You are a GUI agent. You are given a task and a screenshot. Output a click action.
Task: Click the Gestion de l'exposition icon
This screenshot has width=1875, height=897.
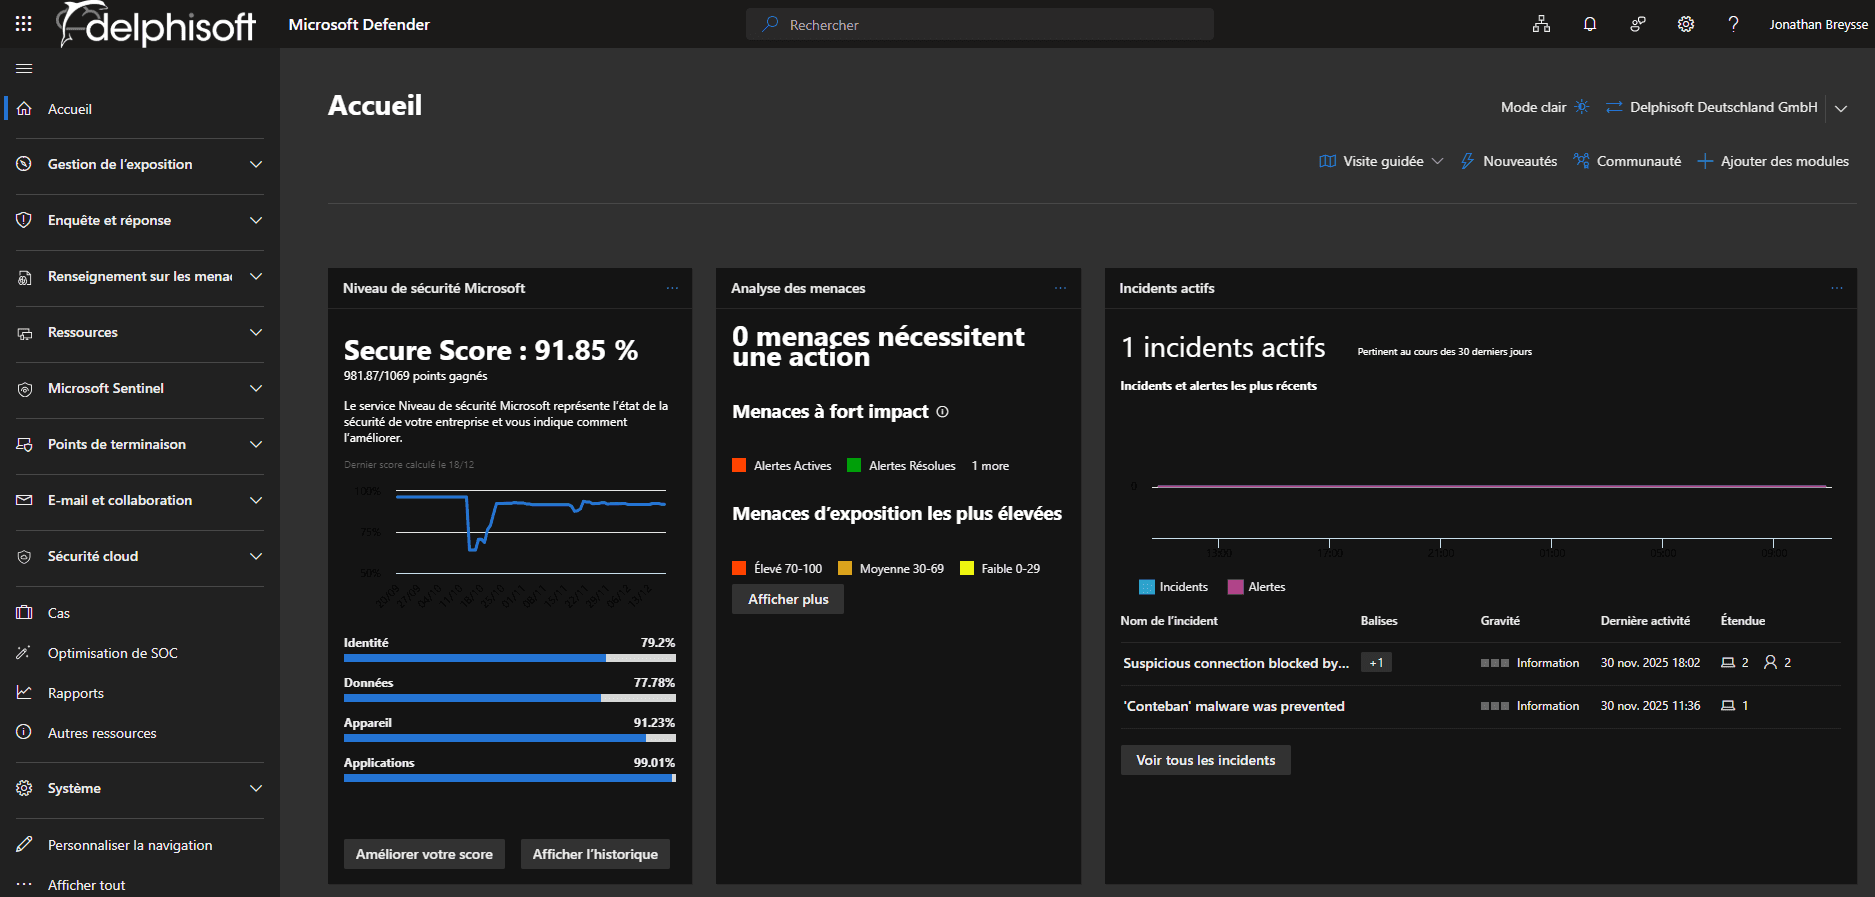coord(24,164)
